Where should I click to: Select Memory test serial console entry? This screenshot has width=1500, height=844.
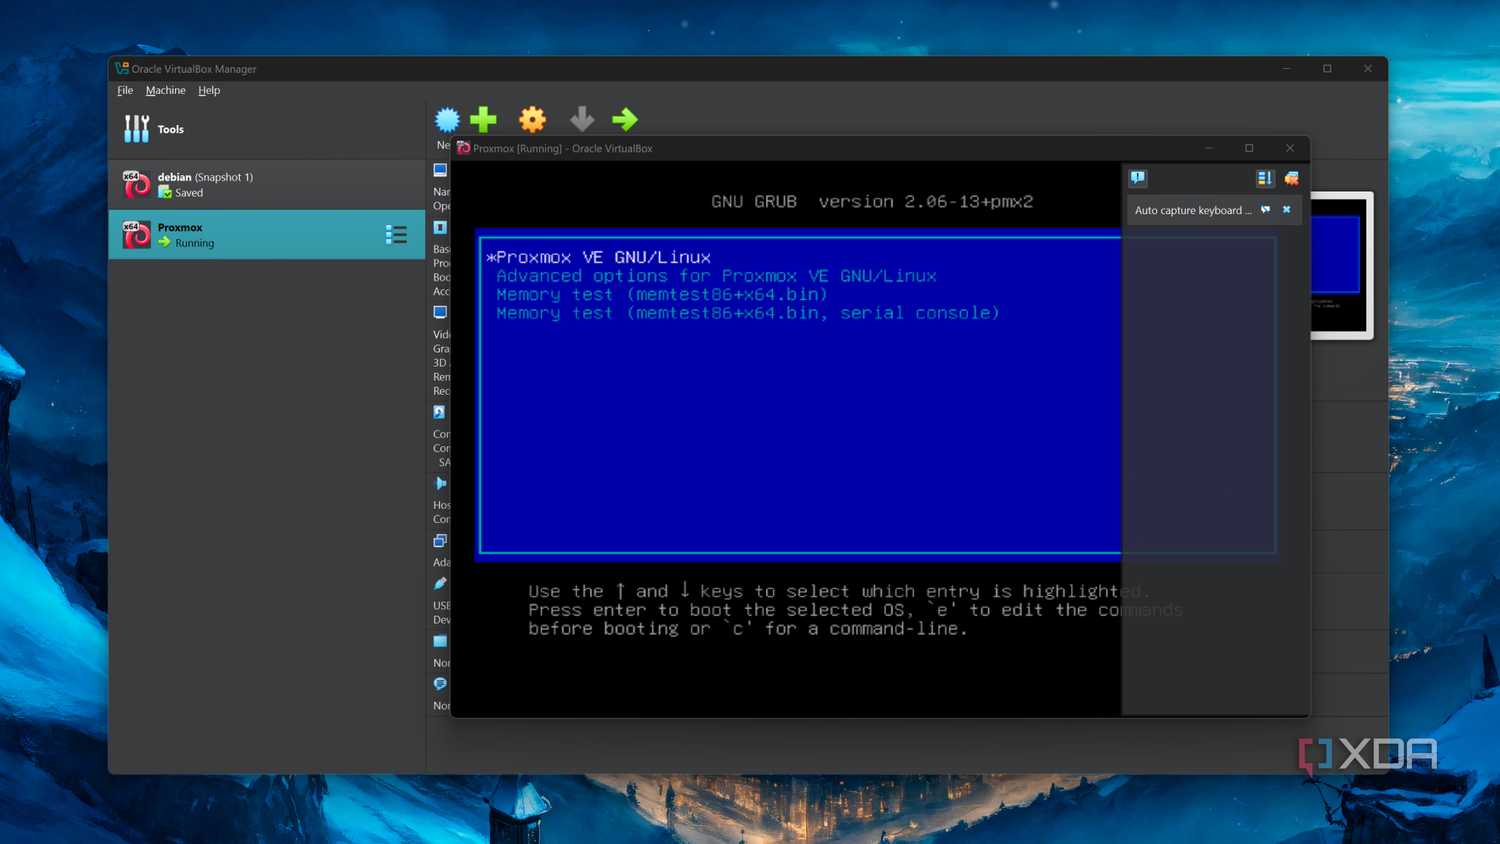pyautogui.click(x=748, y=313)
